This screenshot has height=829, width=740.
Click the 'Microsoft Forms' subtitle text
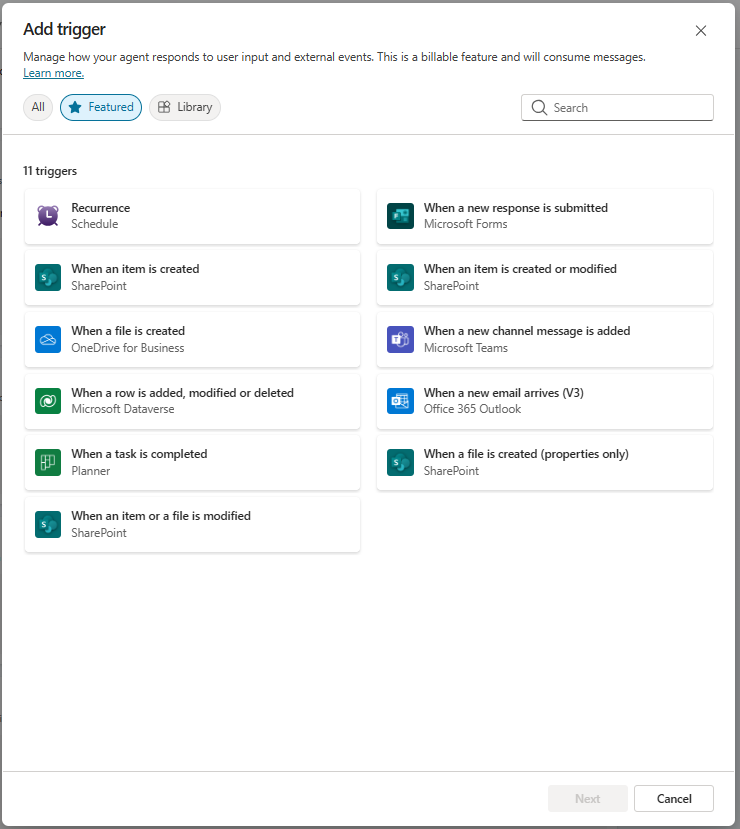click(x=466, y=224)
